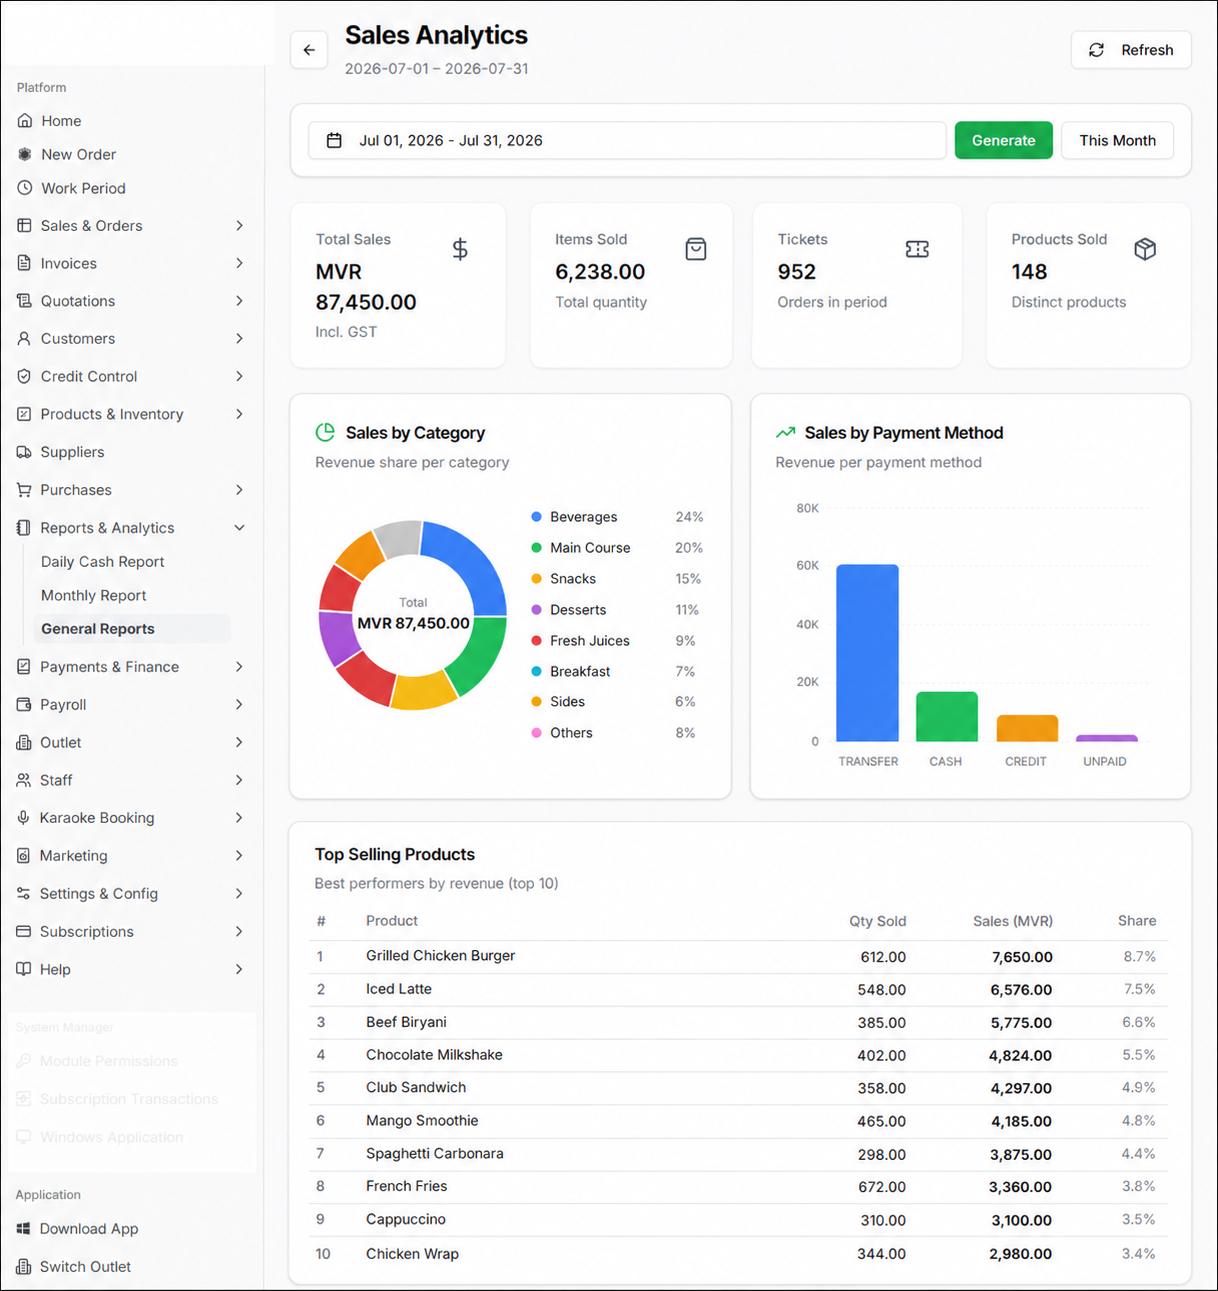The width and height of the screenshot is (1218, 1291).
Task: Click the Karaoke Booking microphone icon
Action: (23, 818)
